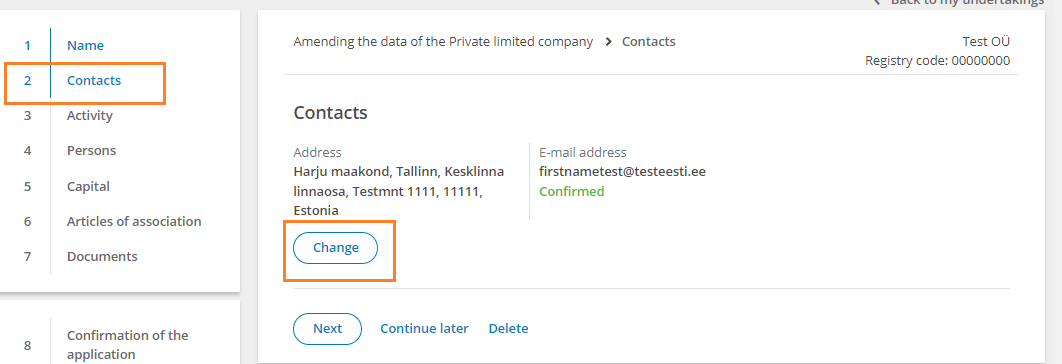Click the firstnametest@testeesti.ee e-mail address
Viewport: 1062px width, 364px height.
pyautogui.click(x=622, y=171)
